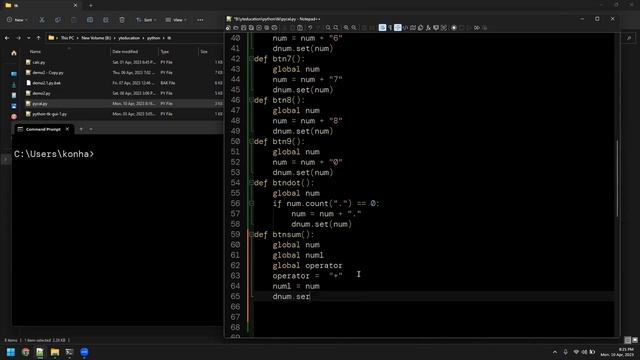Viewport: 640px width, 360px height.
Task: Open the New dropdown in File Explorer
Action: pos(17,20)
